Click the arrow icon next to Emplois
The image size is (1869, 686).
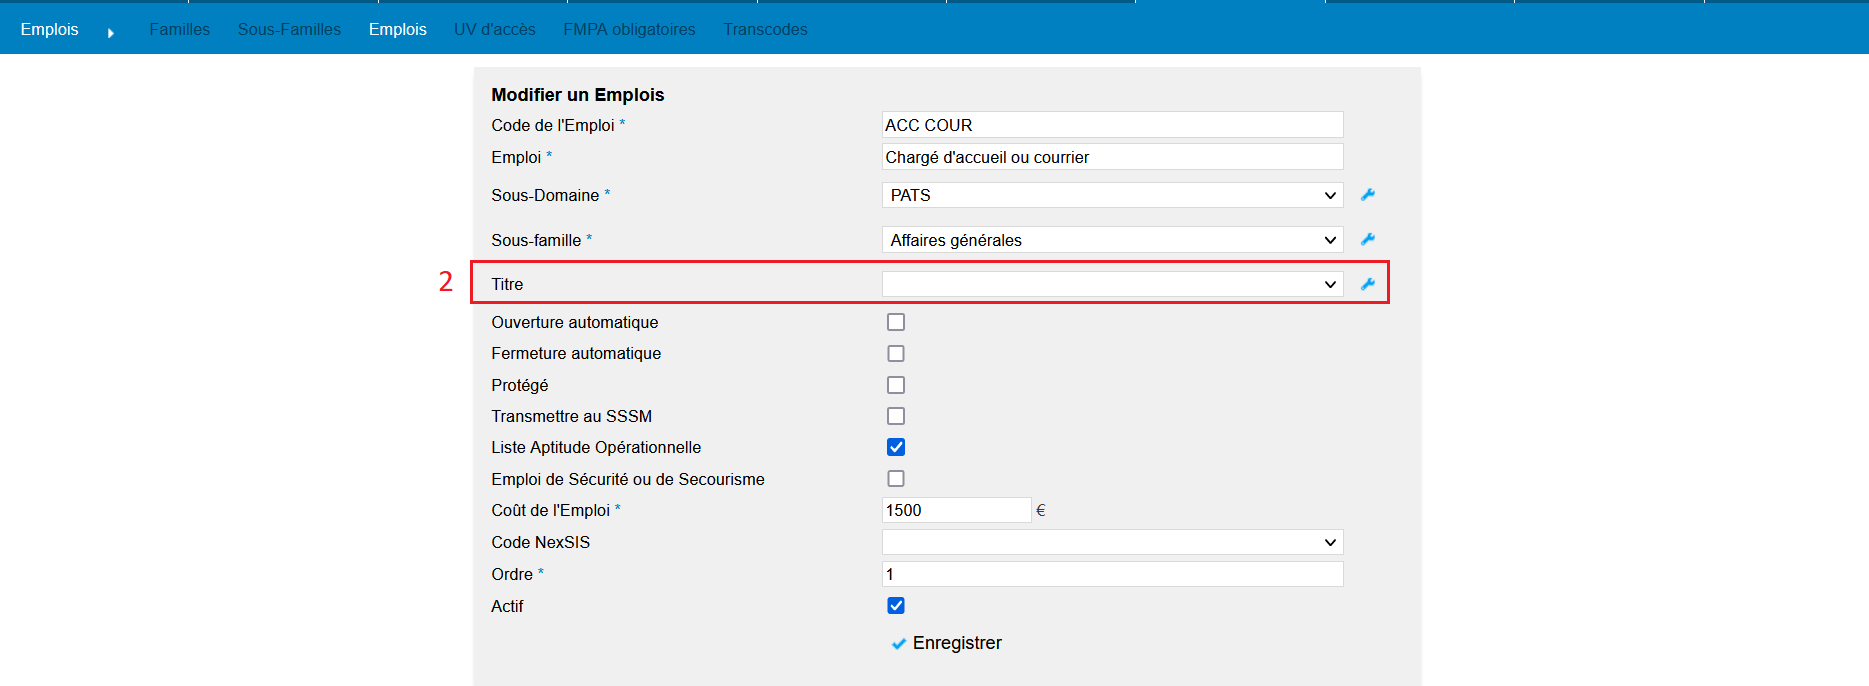(110, 32)
